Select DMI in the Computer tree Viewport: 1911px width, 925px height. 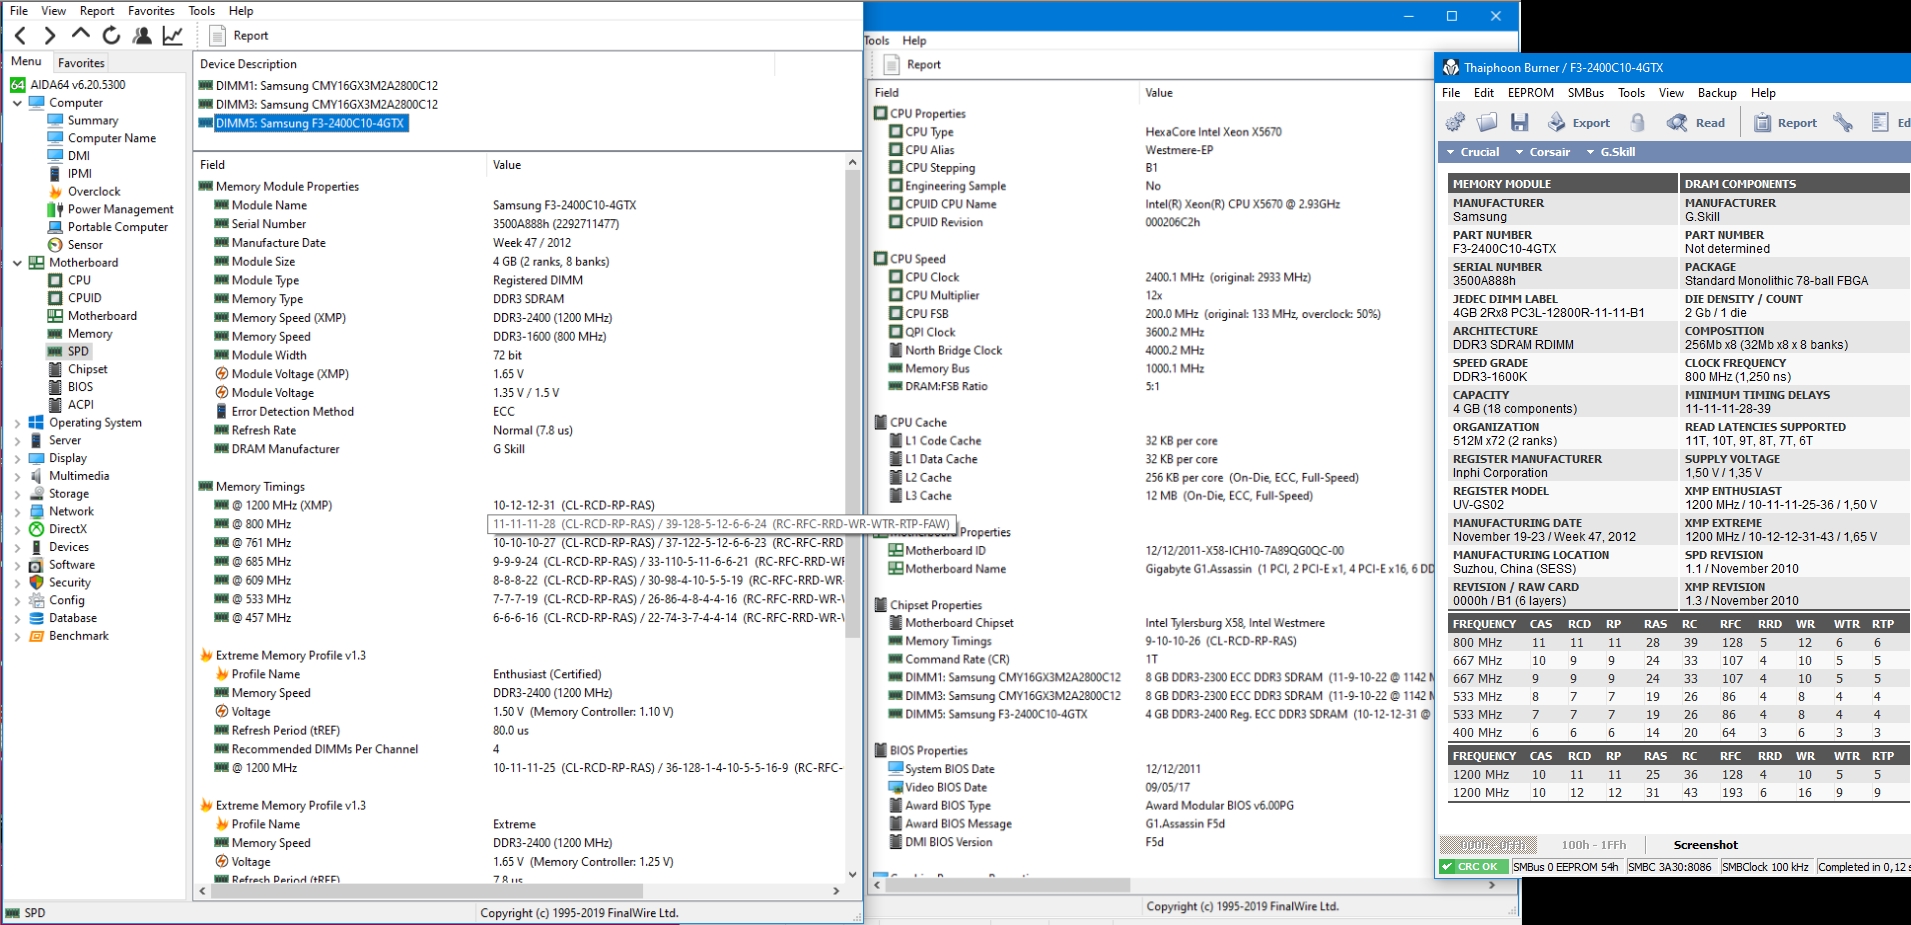coord(79,155)
